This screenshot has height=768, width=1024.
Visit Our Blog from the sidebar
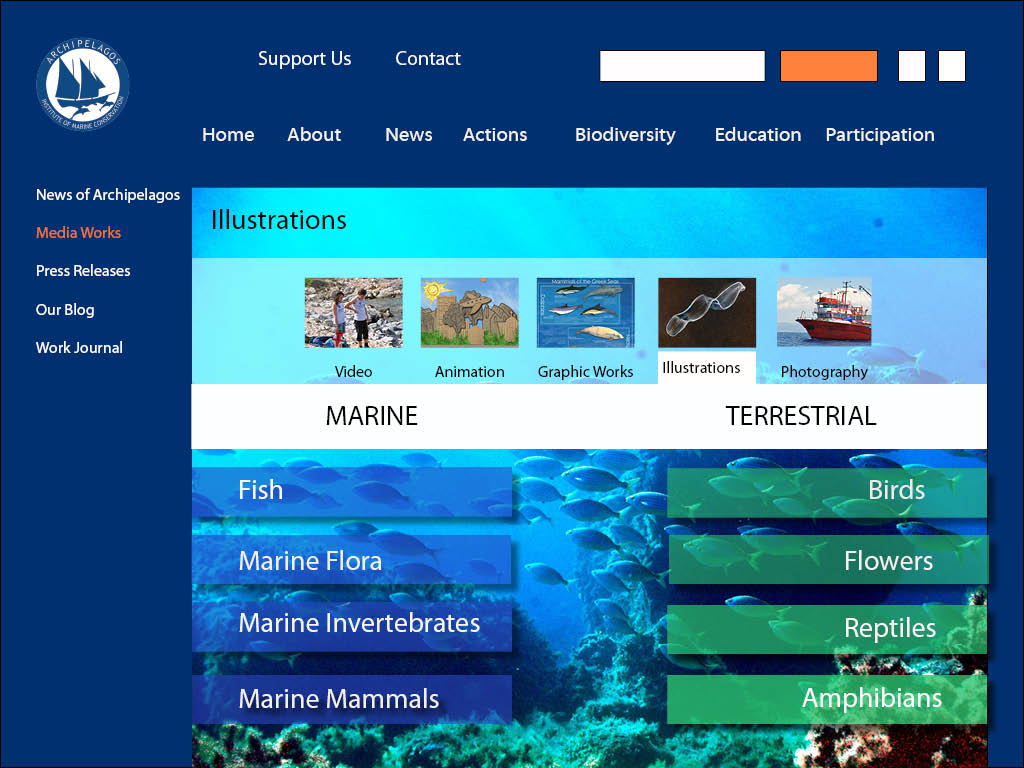click(65, 310)
